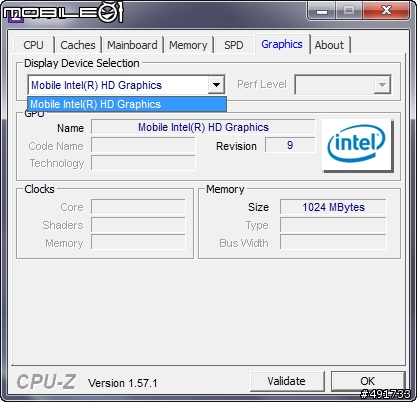Click the Core clock field
Image resolution: width=417 pixels, height=402 pixels.
(x=138, y=207)
